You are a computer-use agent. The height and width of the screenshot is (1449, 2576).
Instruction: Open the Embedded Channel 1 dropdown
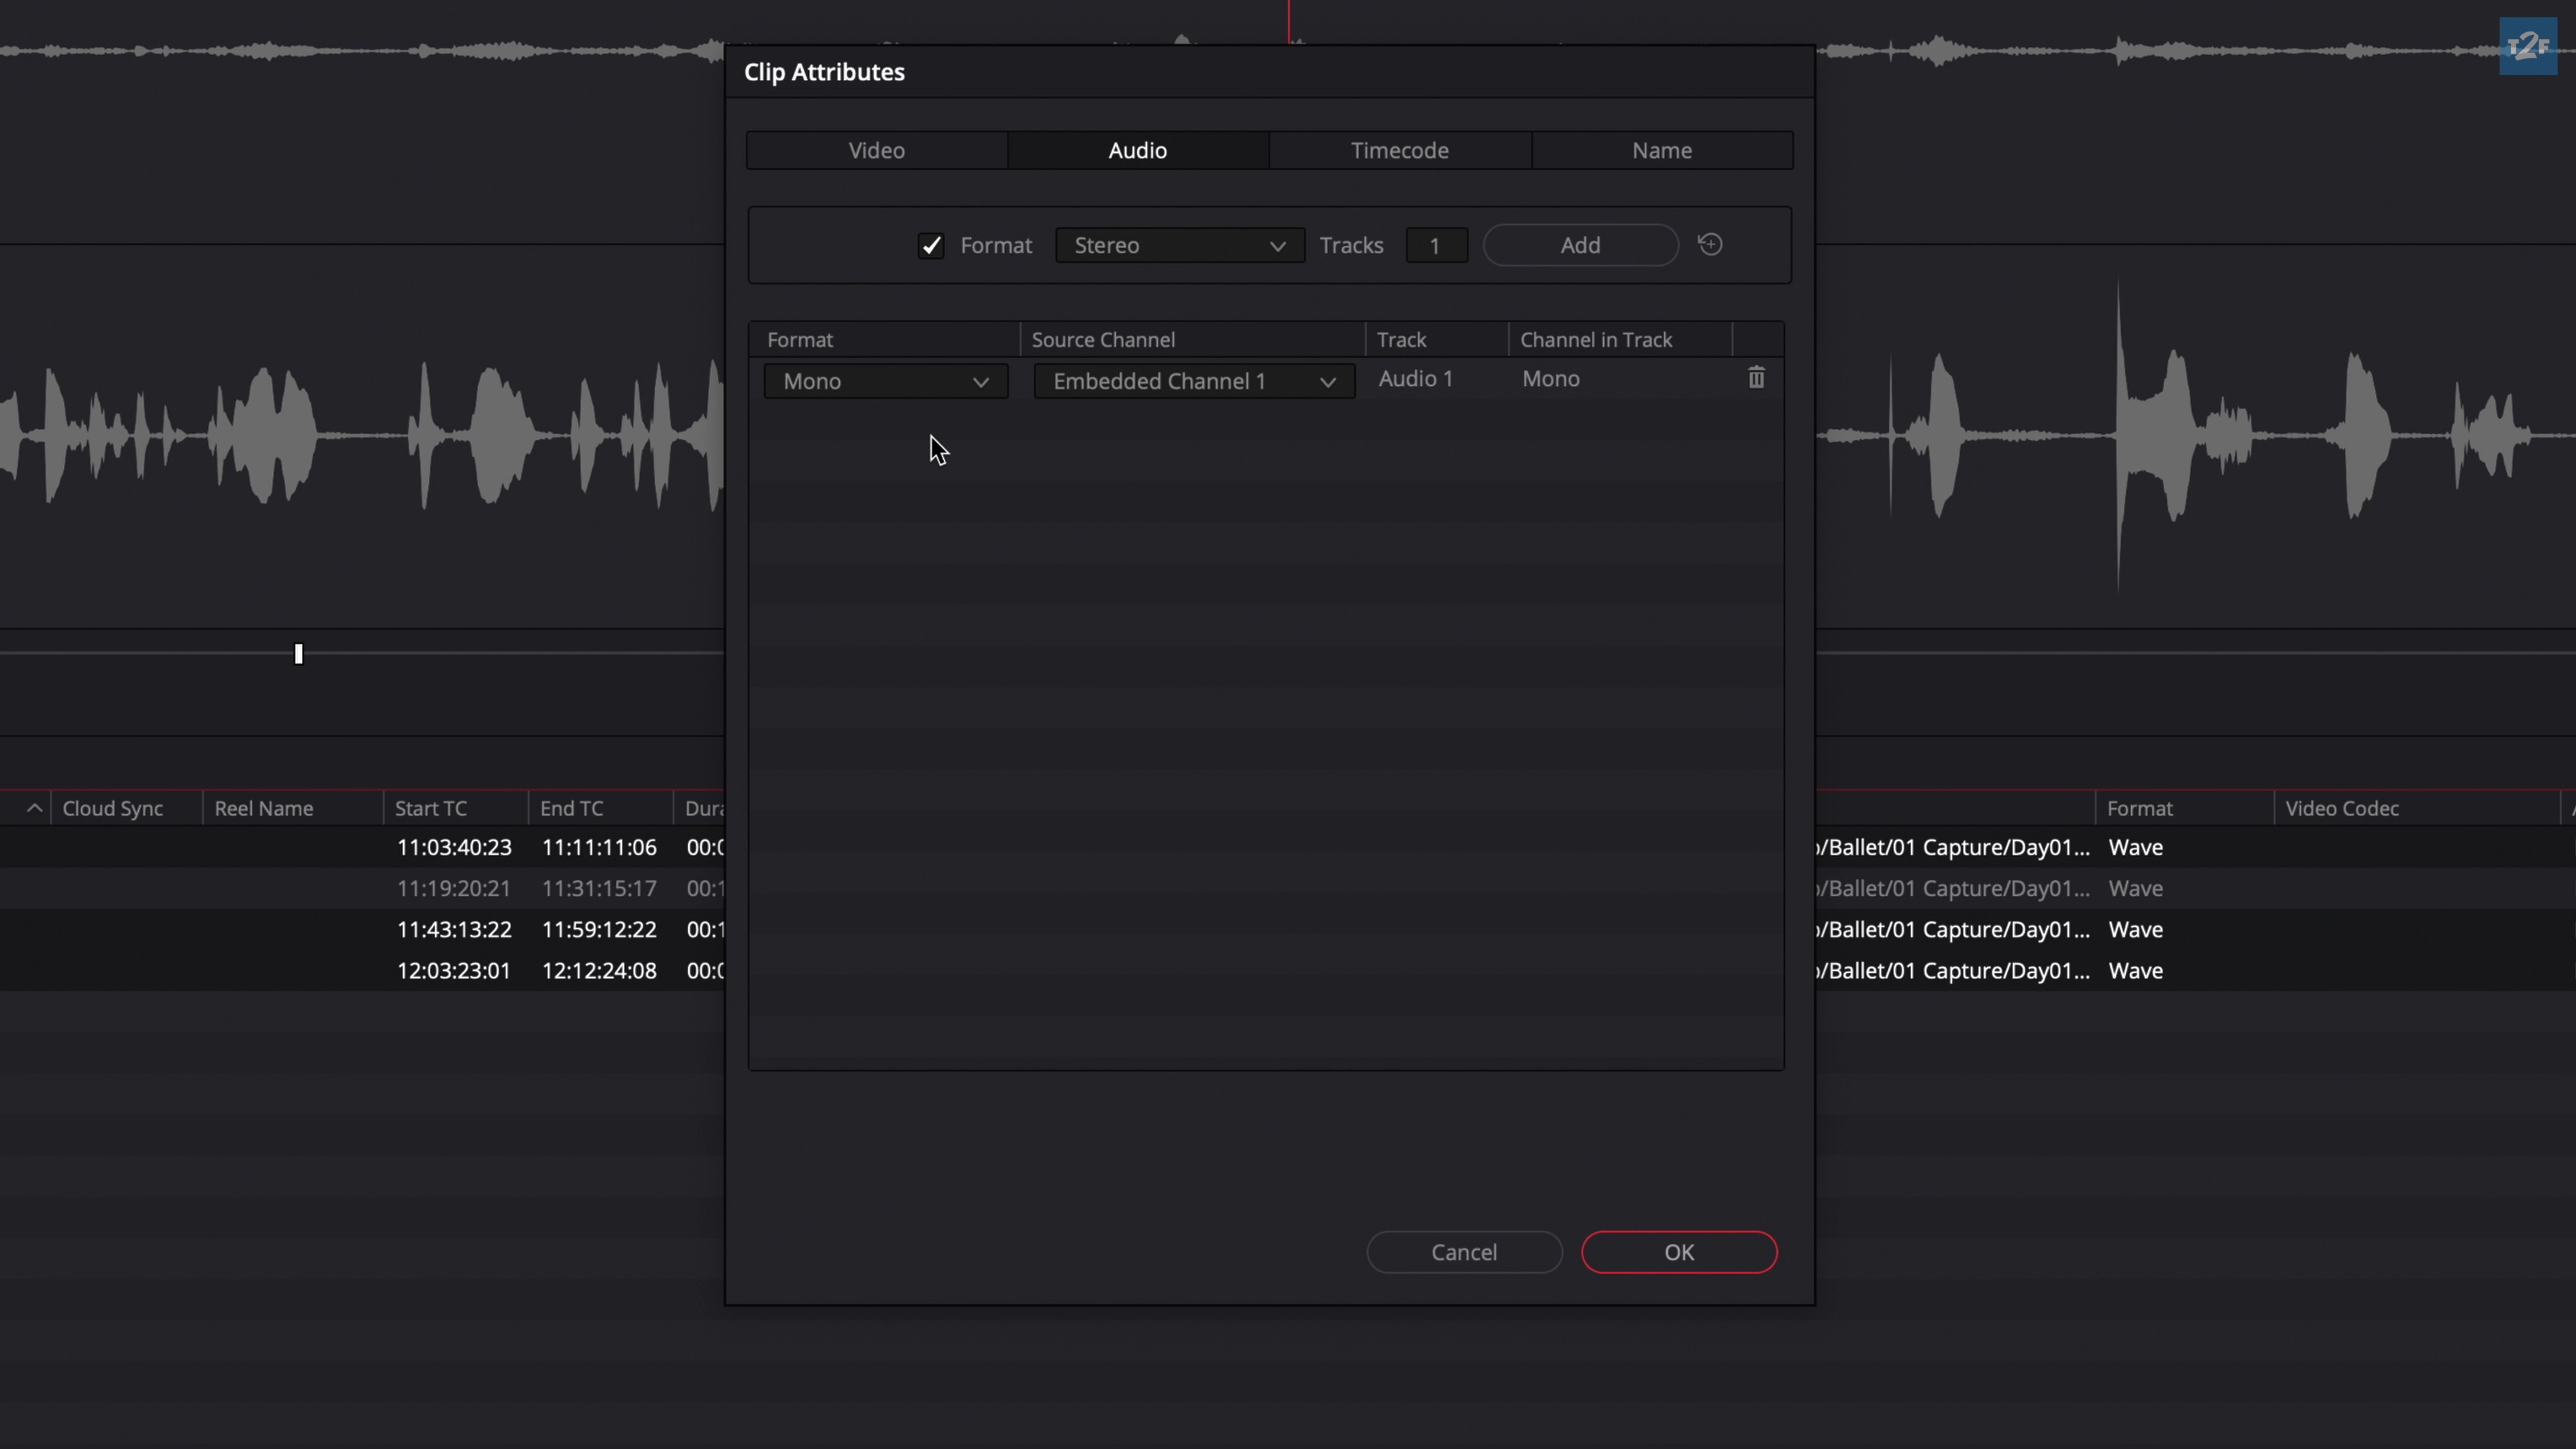[x=1193, y=381]
